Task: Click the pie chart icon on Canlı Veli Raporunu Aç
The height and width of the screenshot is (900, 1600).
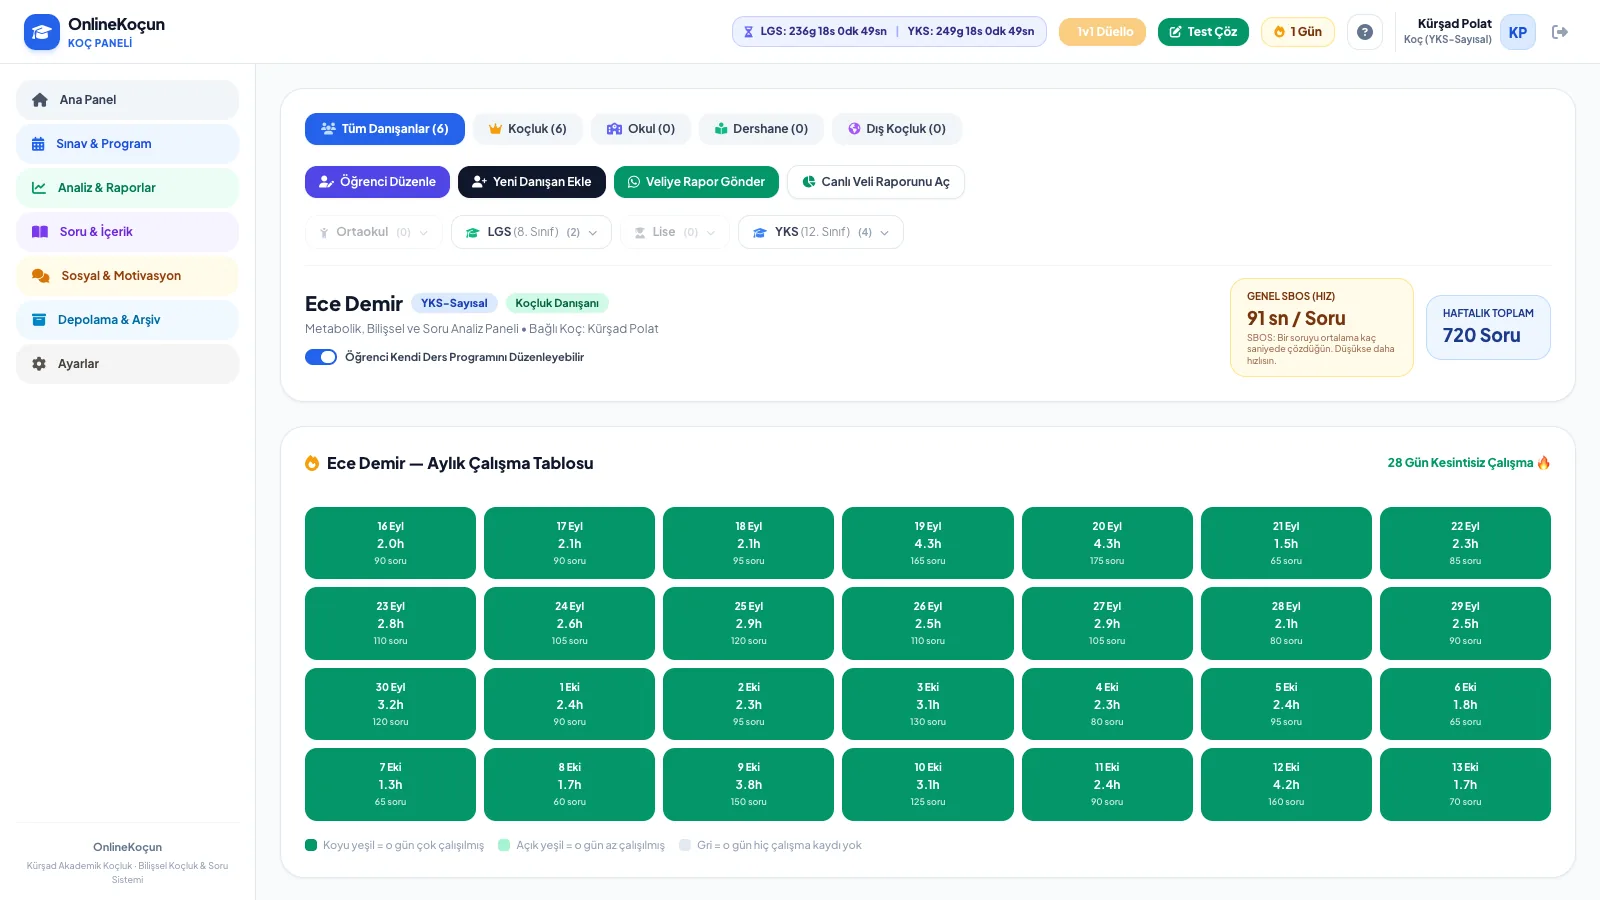Action: click(809, 182)
